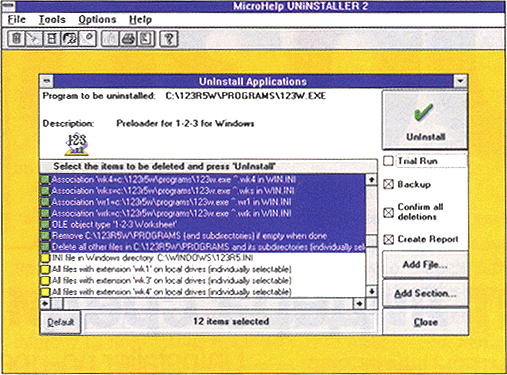Click the '12 items selected' status text

pyautogui.click(x=231, y=322)
